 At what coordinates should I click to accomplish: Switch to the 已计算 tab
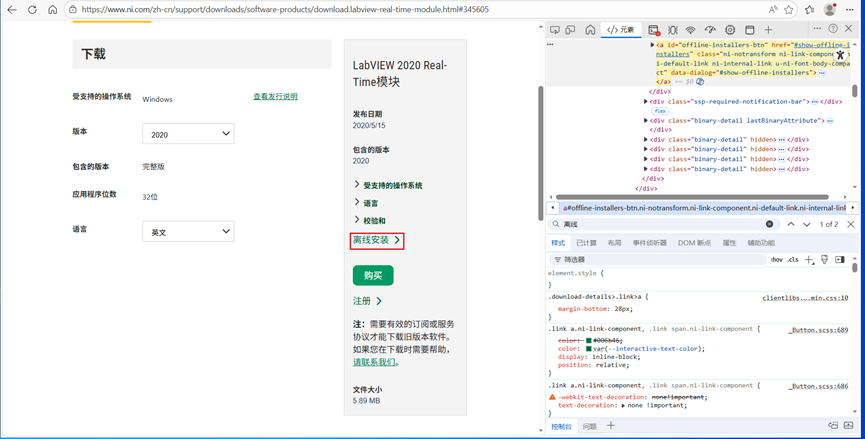[586, 243]
